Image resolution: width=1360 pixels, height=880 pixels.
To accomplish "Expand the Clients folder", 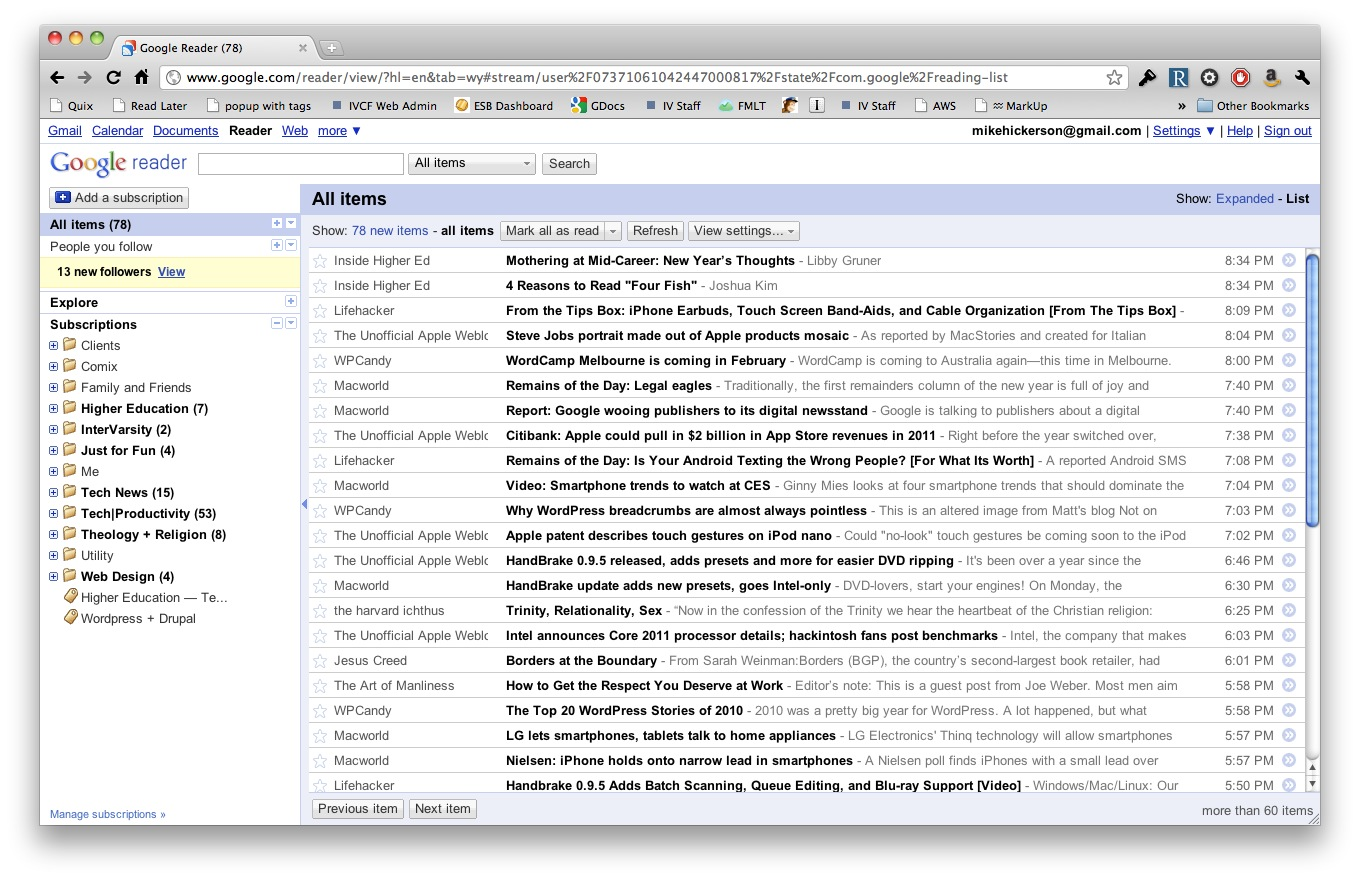I will pos(54,346).
